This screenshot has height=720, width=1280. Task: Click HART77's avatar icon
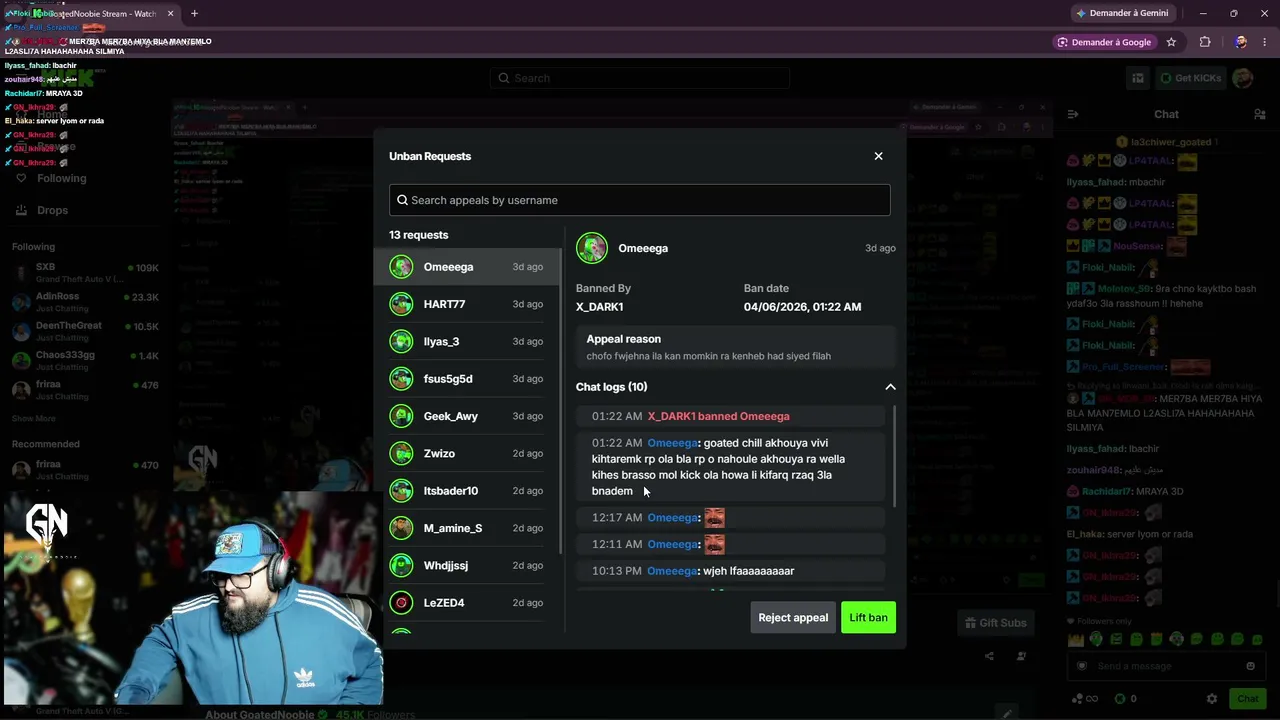pyautogui.click(x=402, y=304)
